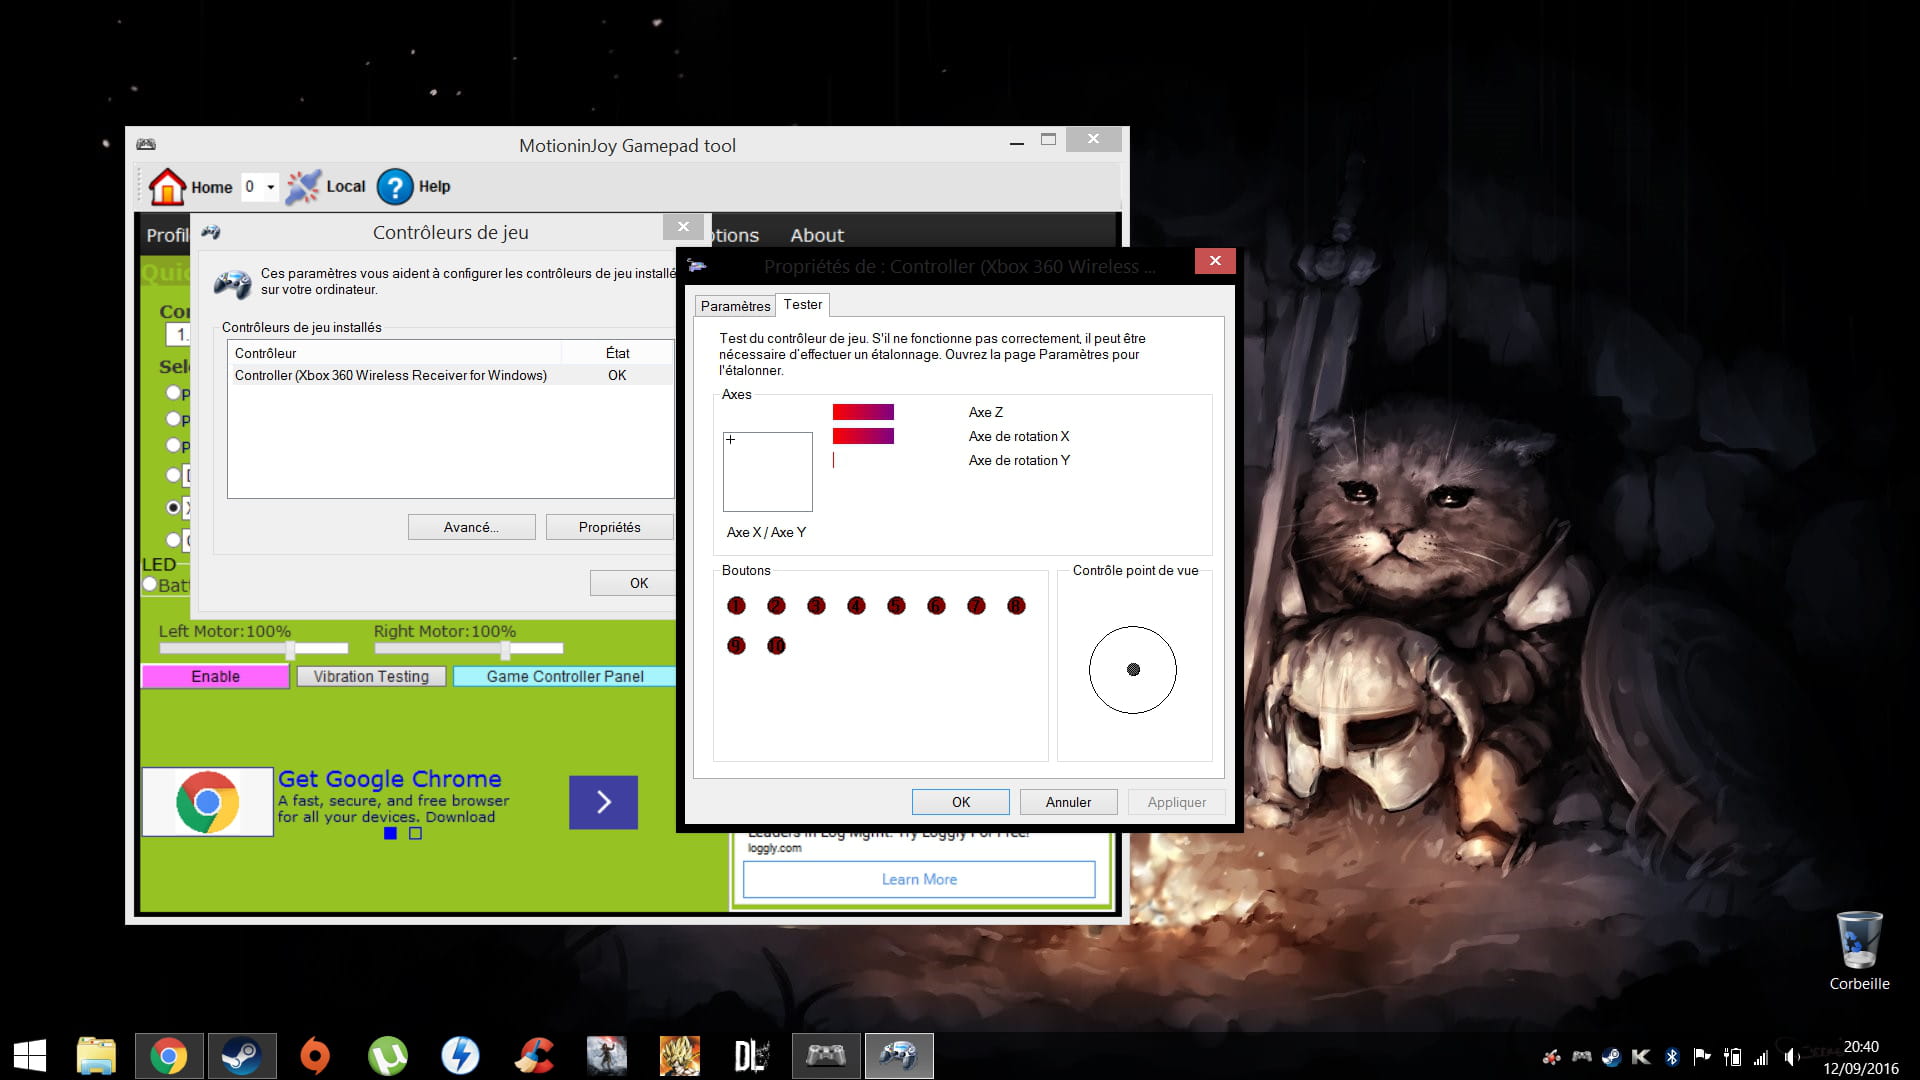Launch Origin from the taskbar
Viewport: 1920px width, 1080px height.
[x=315, y=1056]
